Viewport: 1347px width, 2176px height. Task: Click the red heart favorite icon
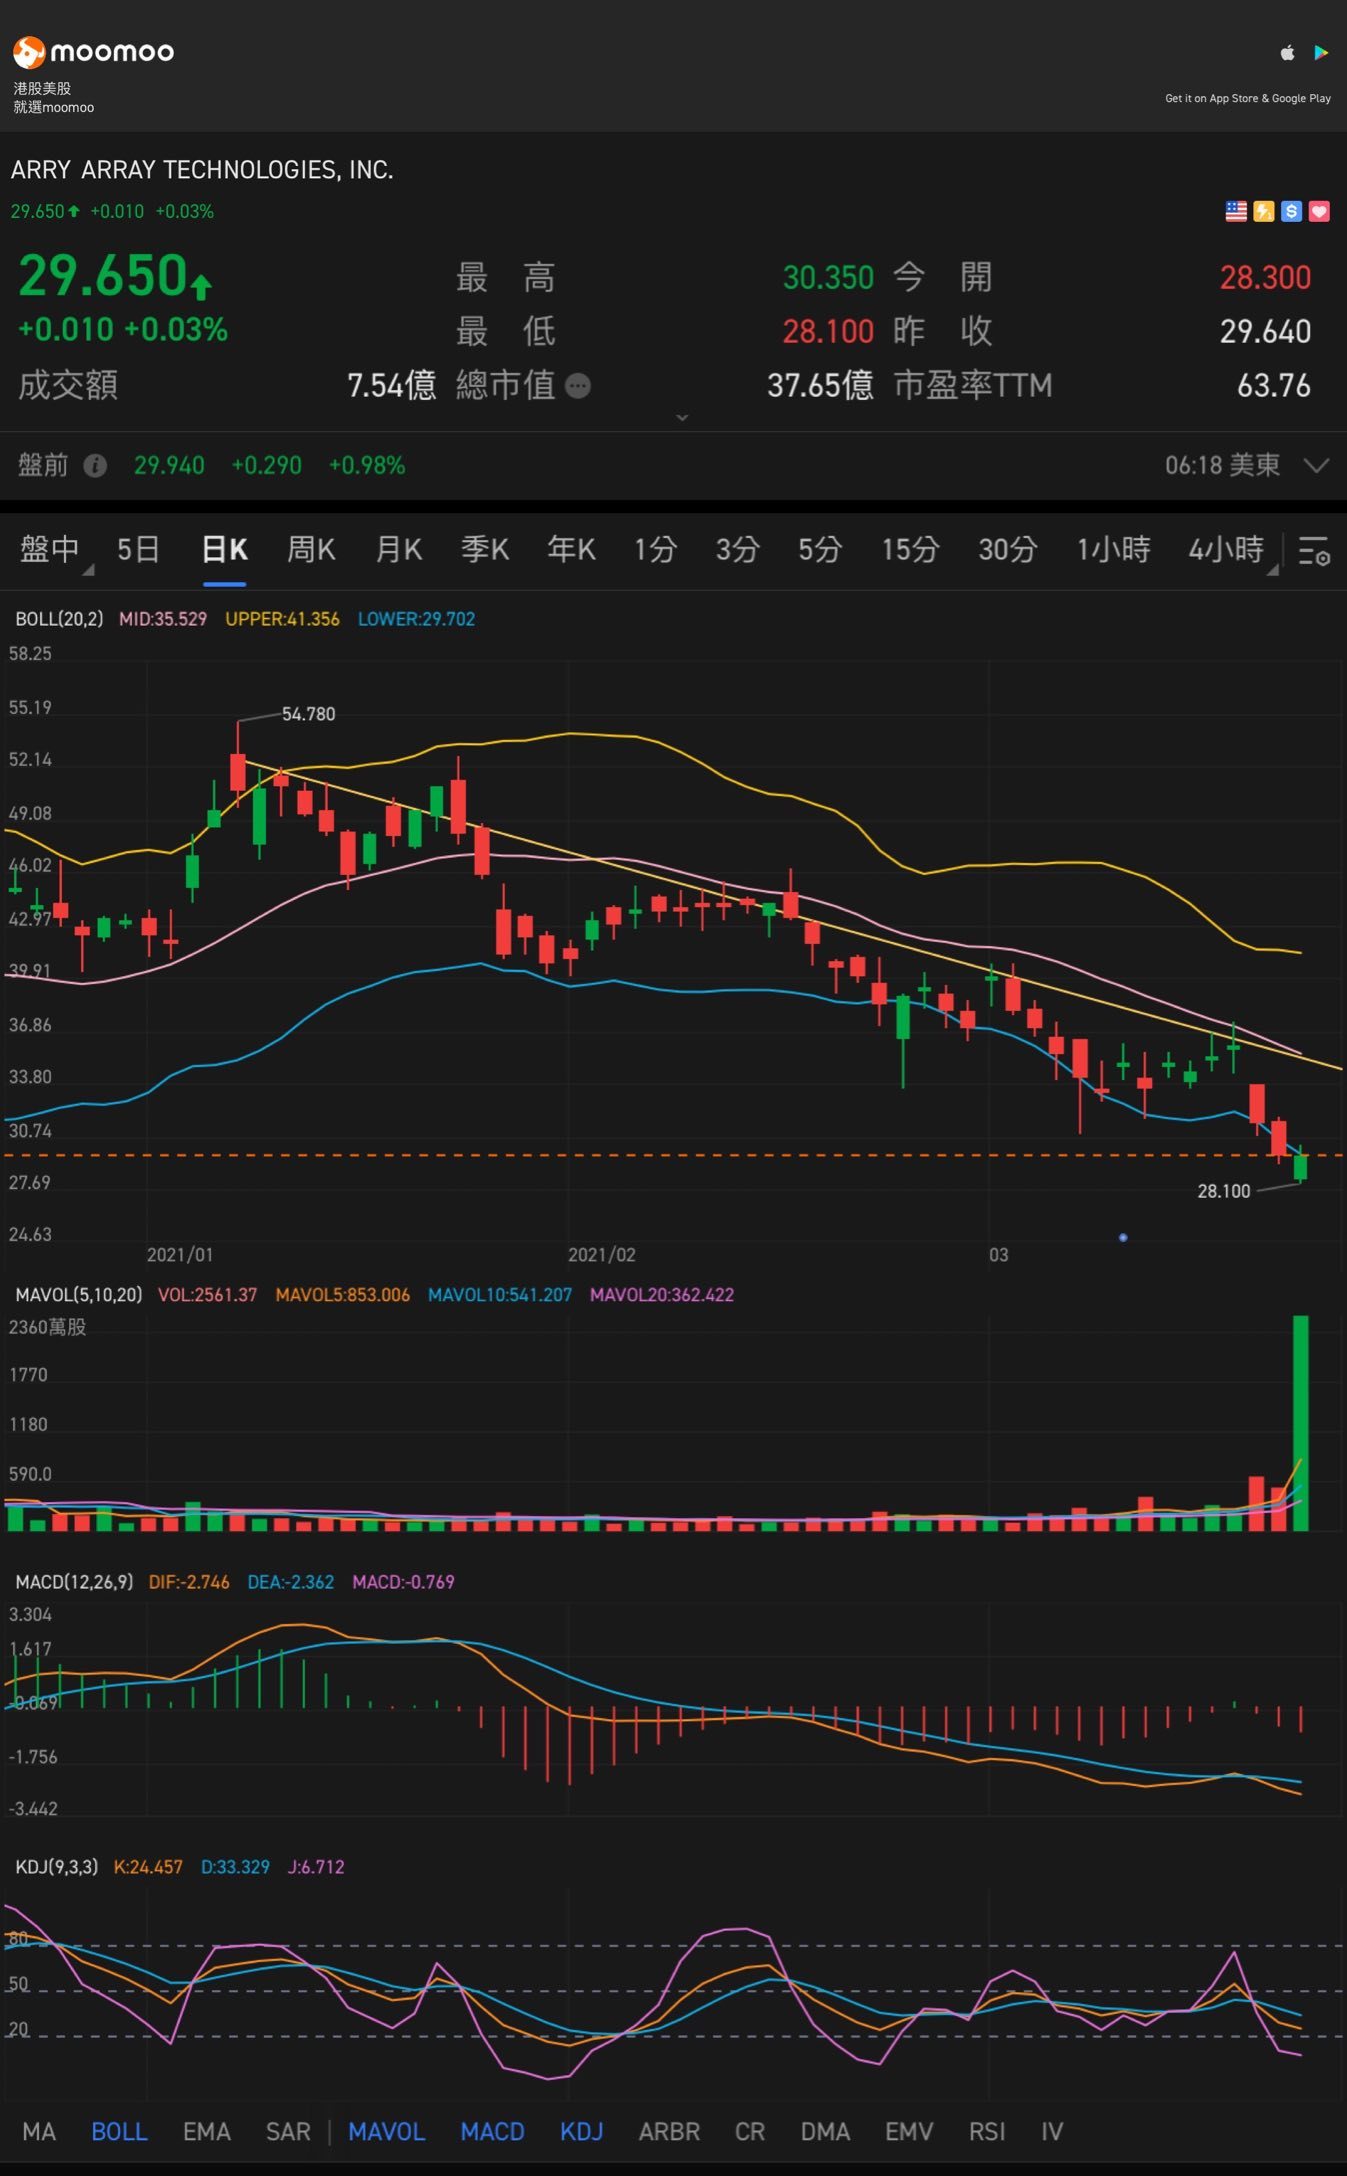click(1319, 211)
